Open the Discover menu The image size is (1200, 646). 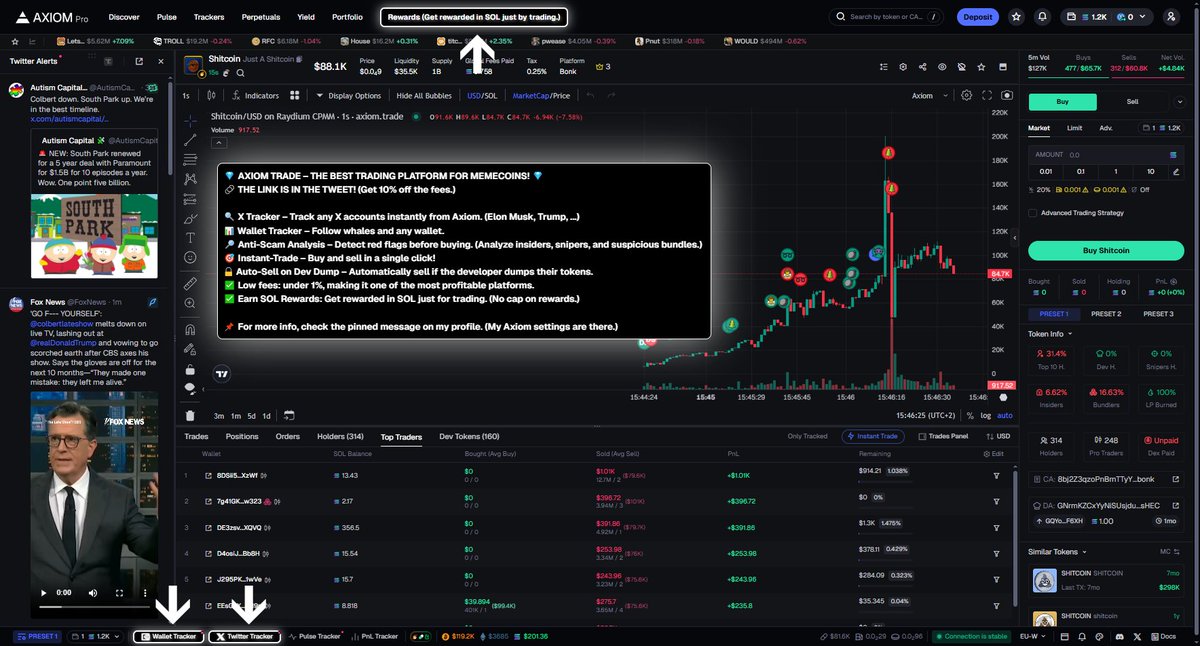pyautogui.click(x=124, y=17)
